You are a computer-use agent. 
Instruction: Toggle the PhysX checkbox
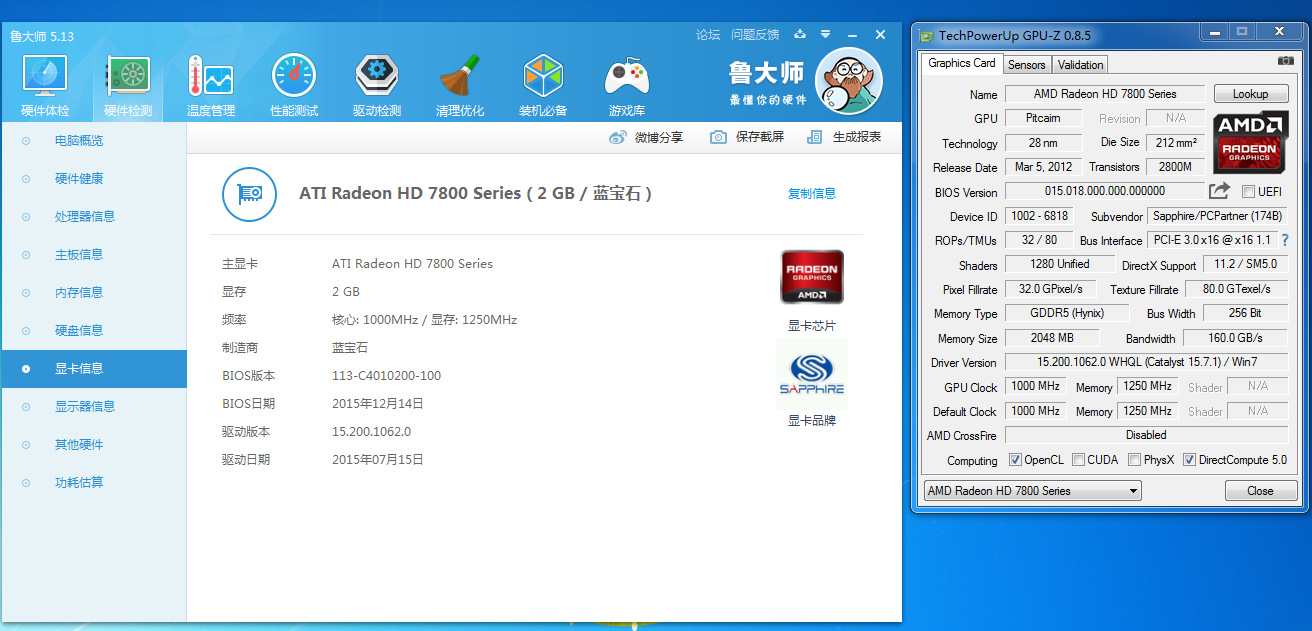1134,460
